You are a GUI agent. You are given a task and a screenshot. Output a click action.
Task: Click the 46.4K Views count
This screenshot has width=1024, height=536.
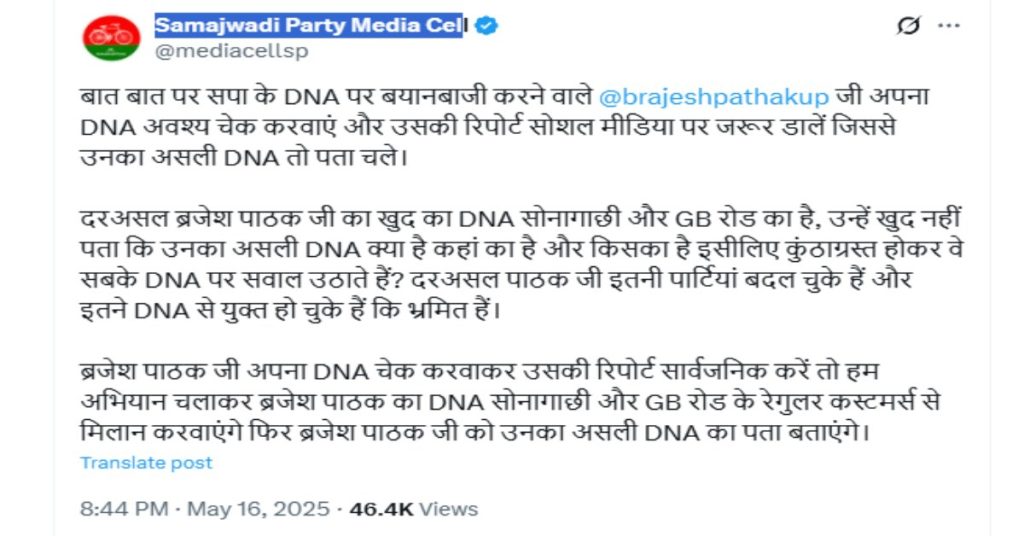pos(410,509)
